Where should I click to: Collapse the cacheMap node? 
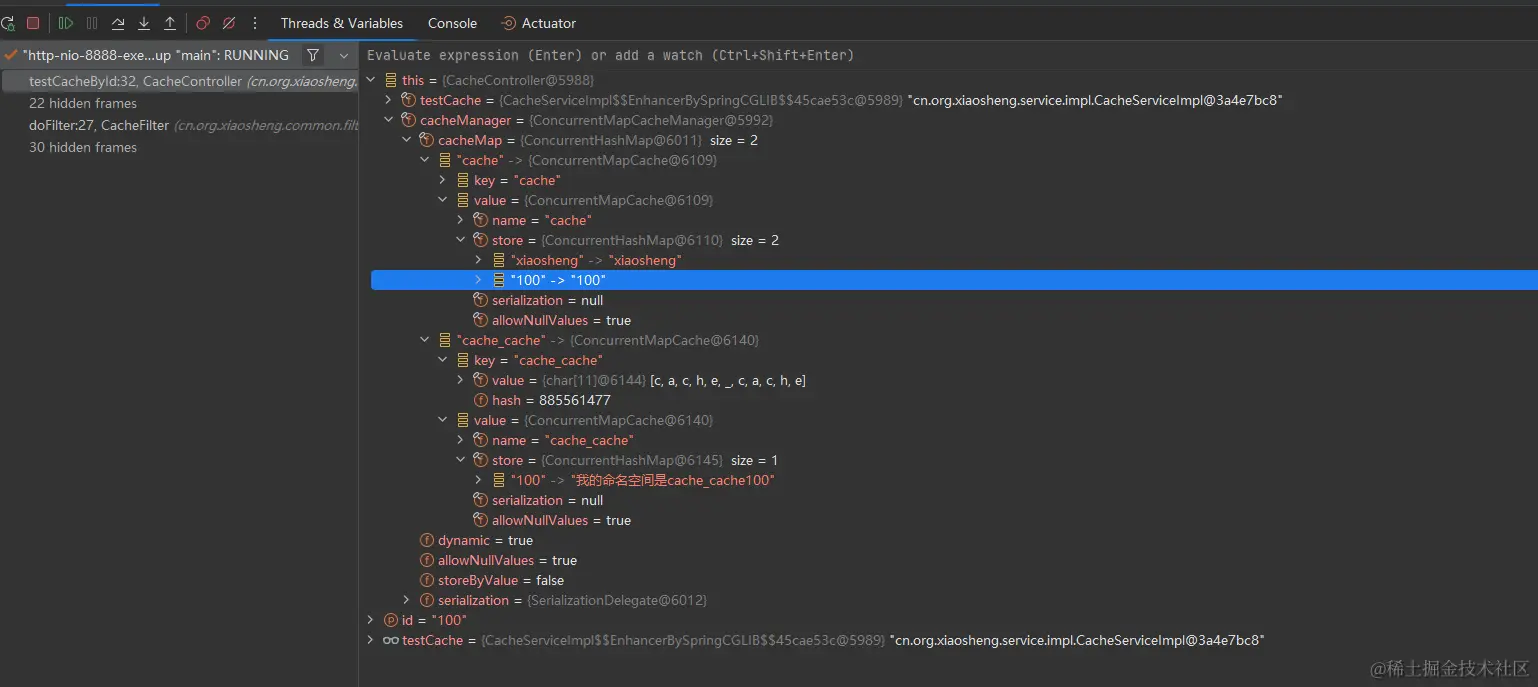407,140
